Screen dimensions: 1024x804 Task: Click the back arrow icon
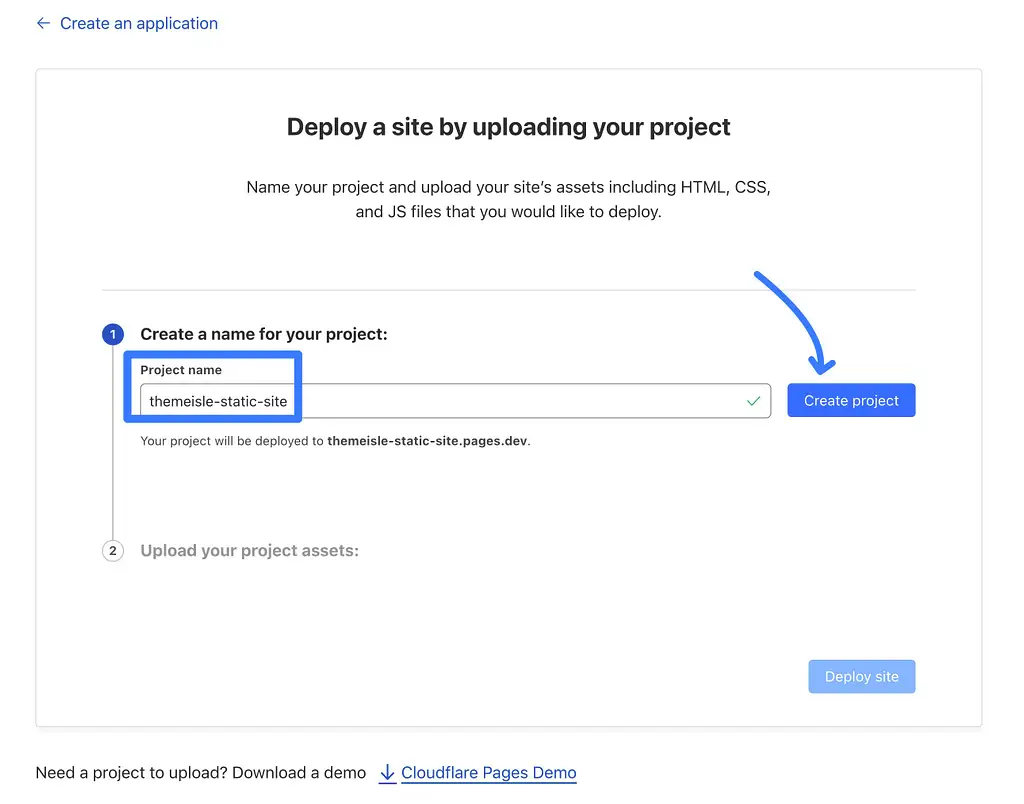coord(42,23)
